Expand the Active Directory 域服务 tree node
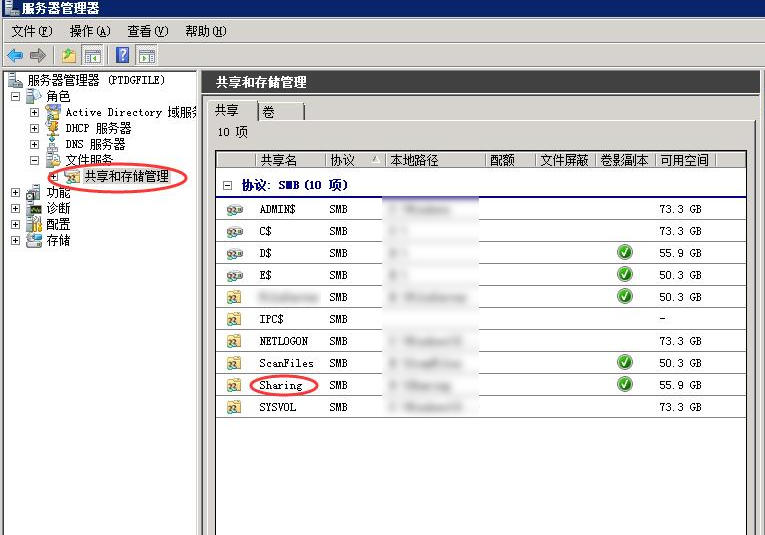The width and height of the screenshot is (765, 535). 34,113
